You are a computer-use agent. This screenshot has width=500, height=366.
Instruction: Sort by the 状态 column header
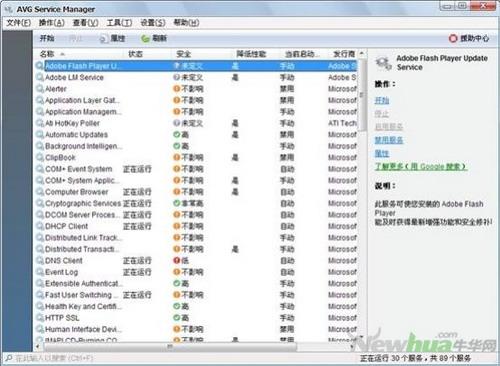point(135,54)
